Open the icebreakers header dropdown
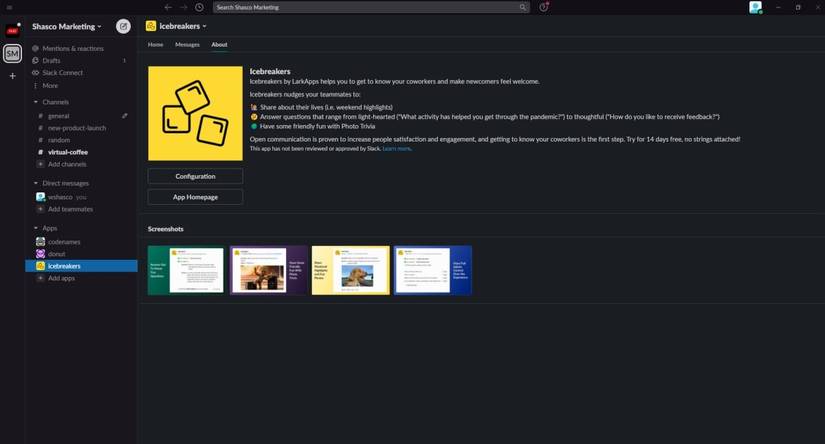 pos(205,26)
